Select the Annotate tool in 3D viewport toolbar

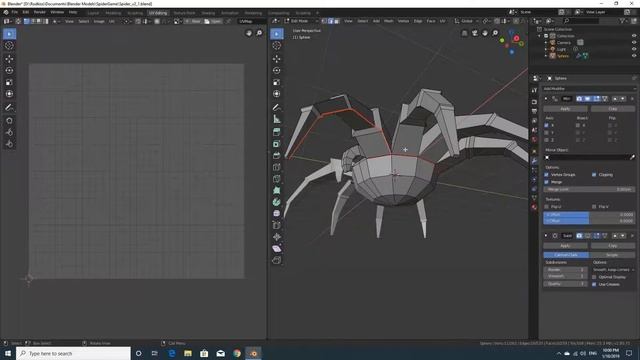277,107
